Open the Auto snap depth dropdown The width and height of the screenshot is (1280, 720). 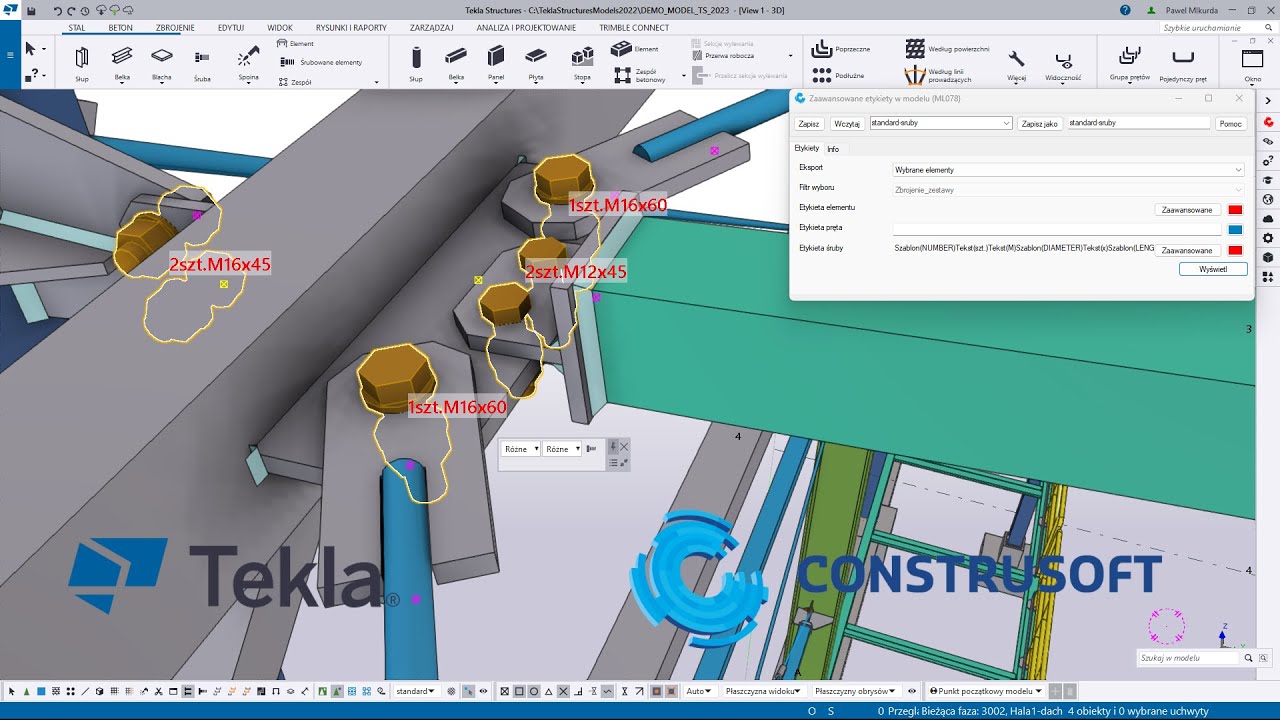698,691
